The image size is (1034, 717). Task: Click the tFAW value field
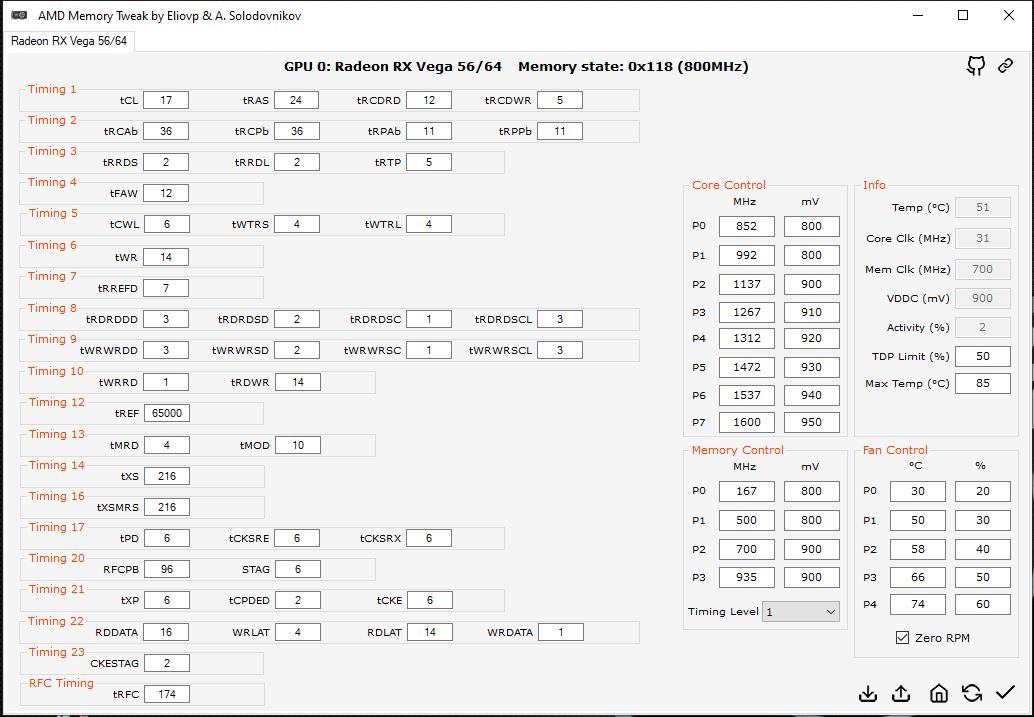pyautogui.click(x=166, y=193)
